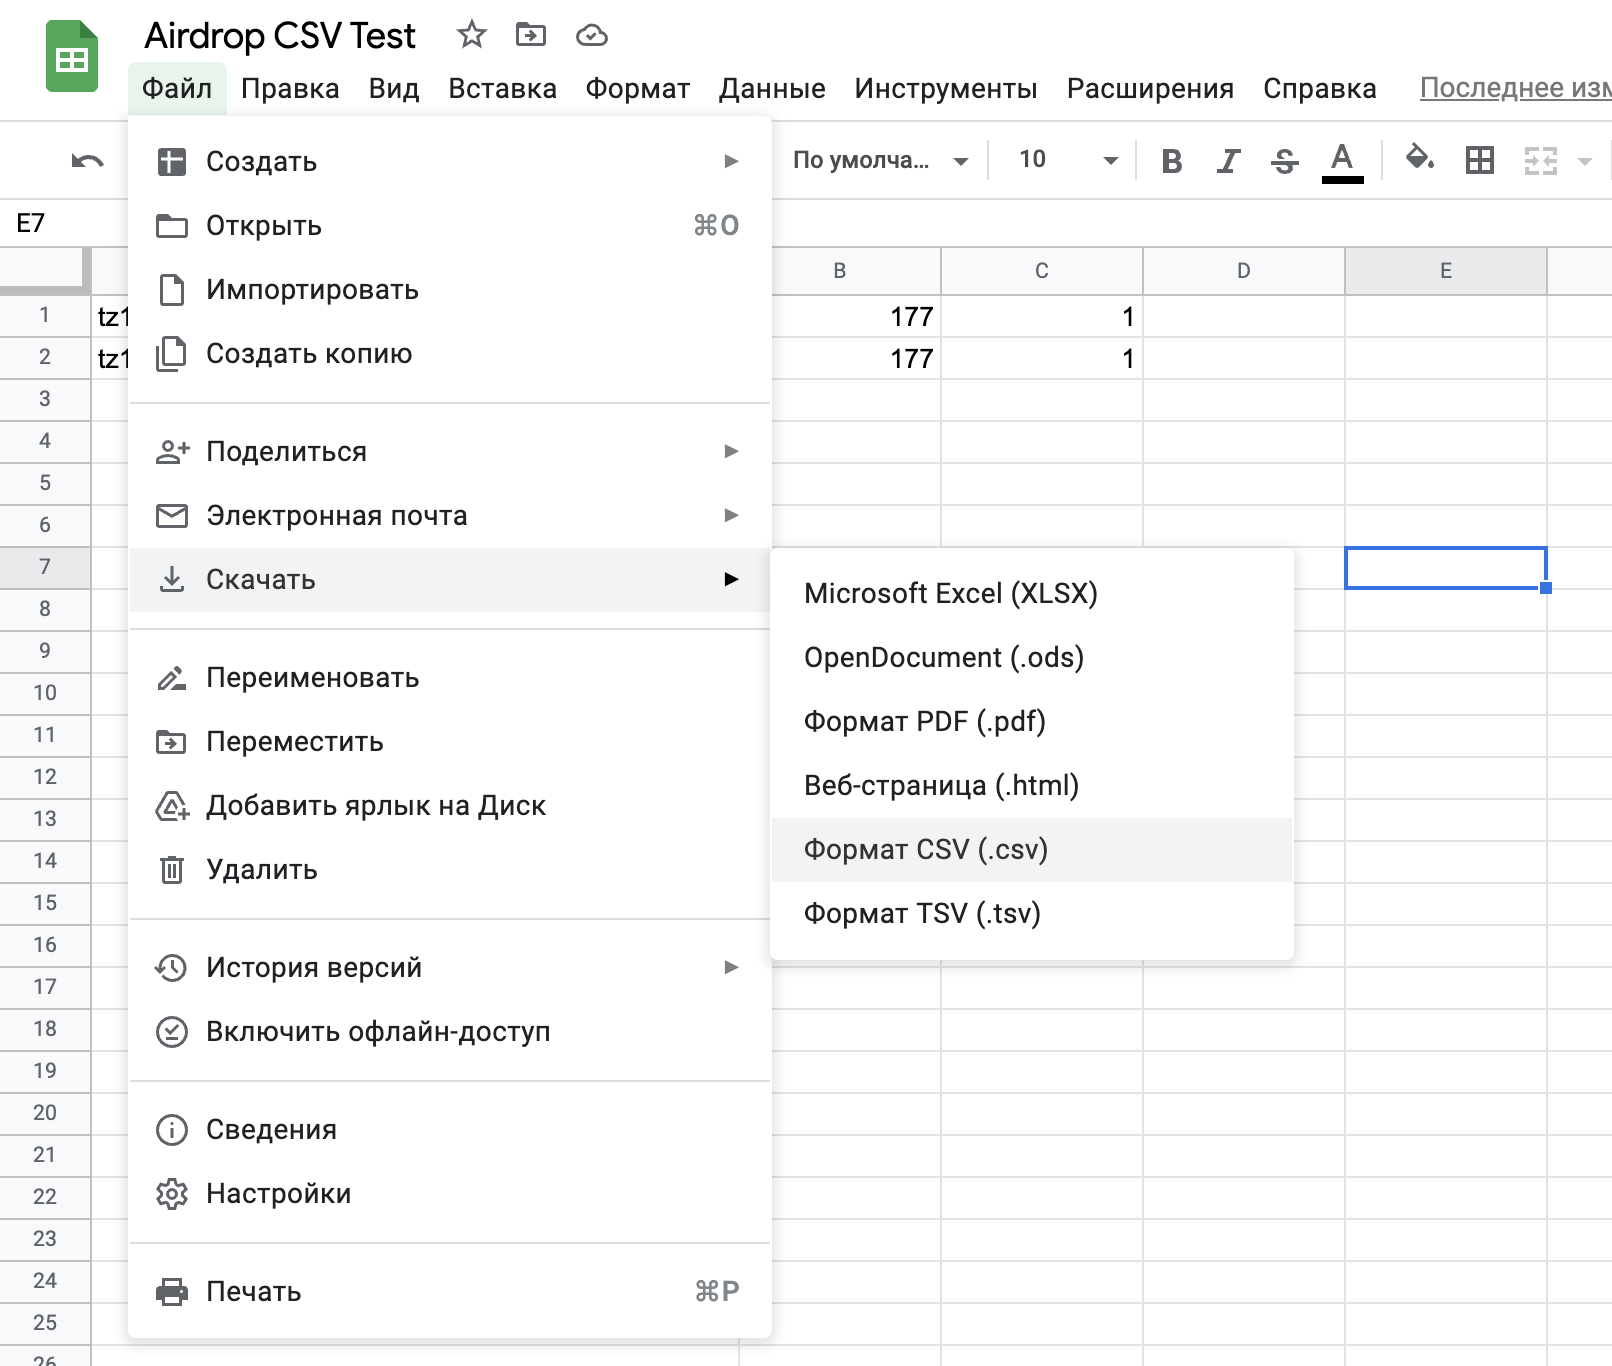Click the move to folder icon by title
Screen dimensions: 1612x1366
pyautogui.click(x=531, y=36)
